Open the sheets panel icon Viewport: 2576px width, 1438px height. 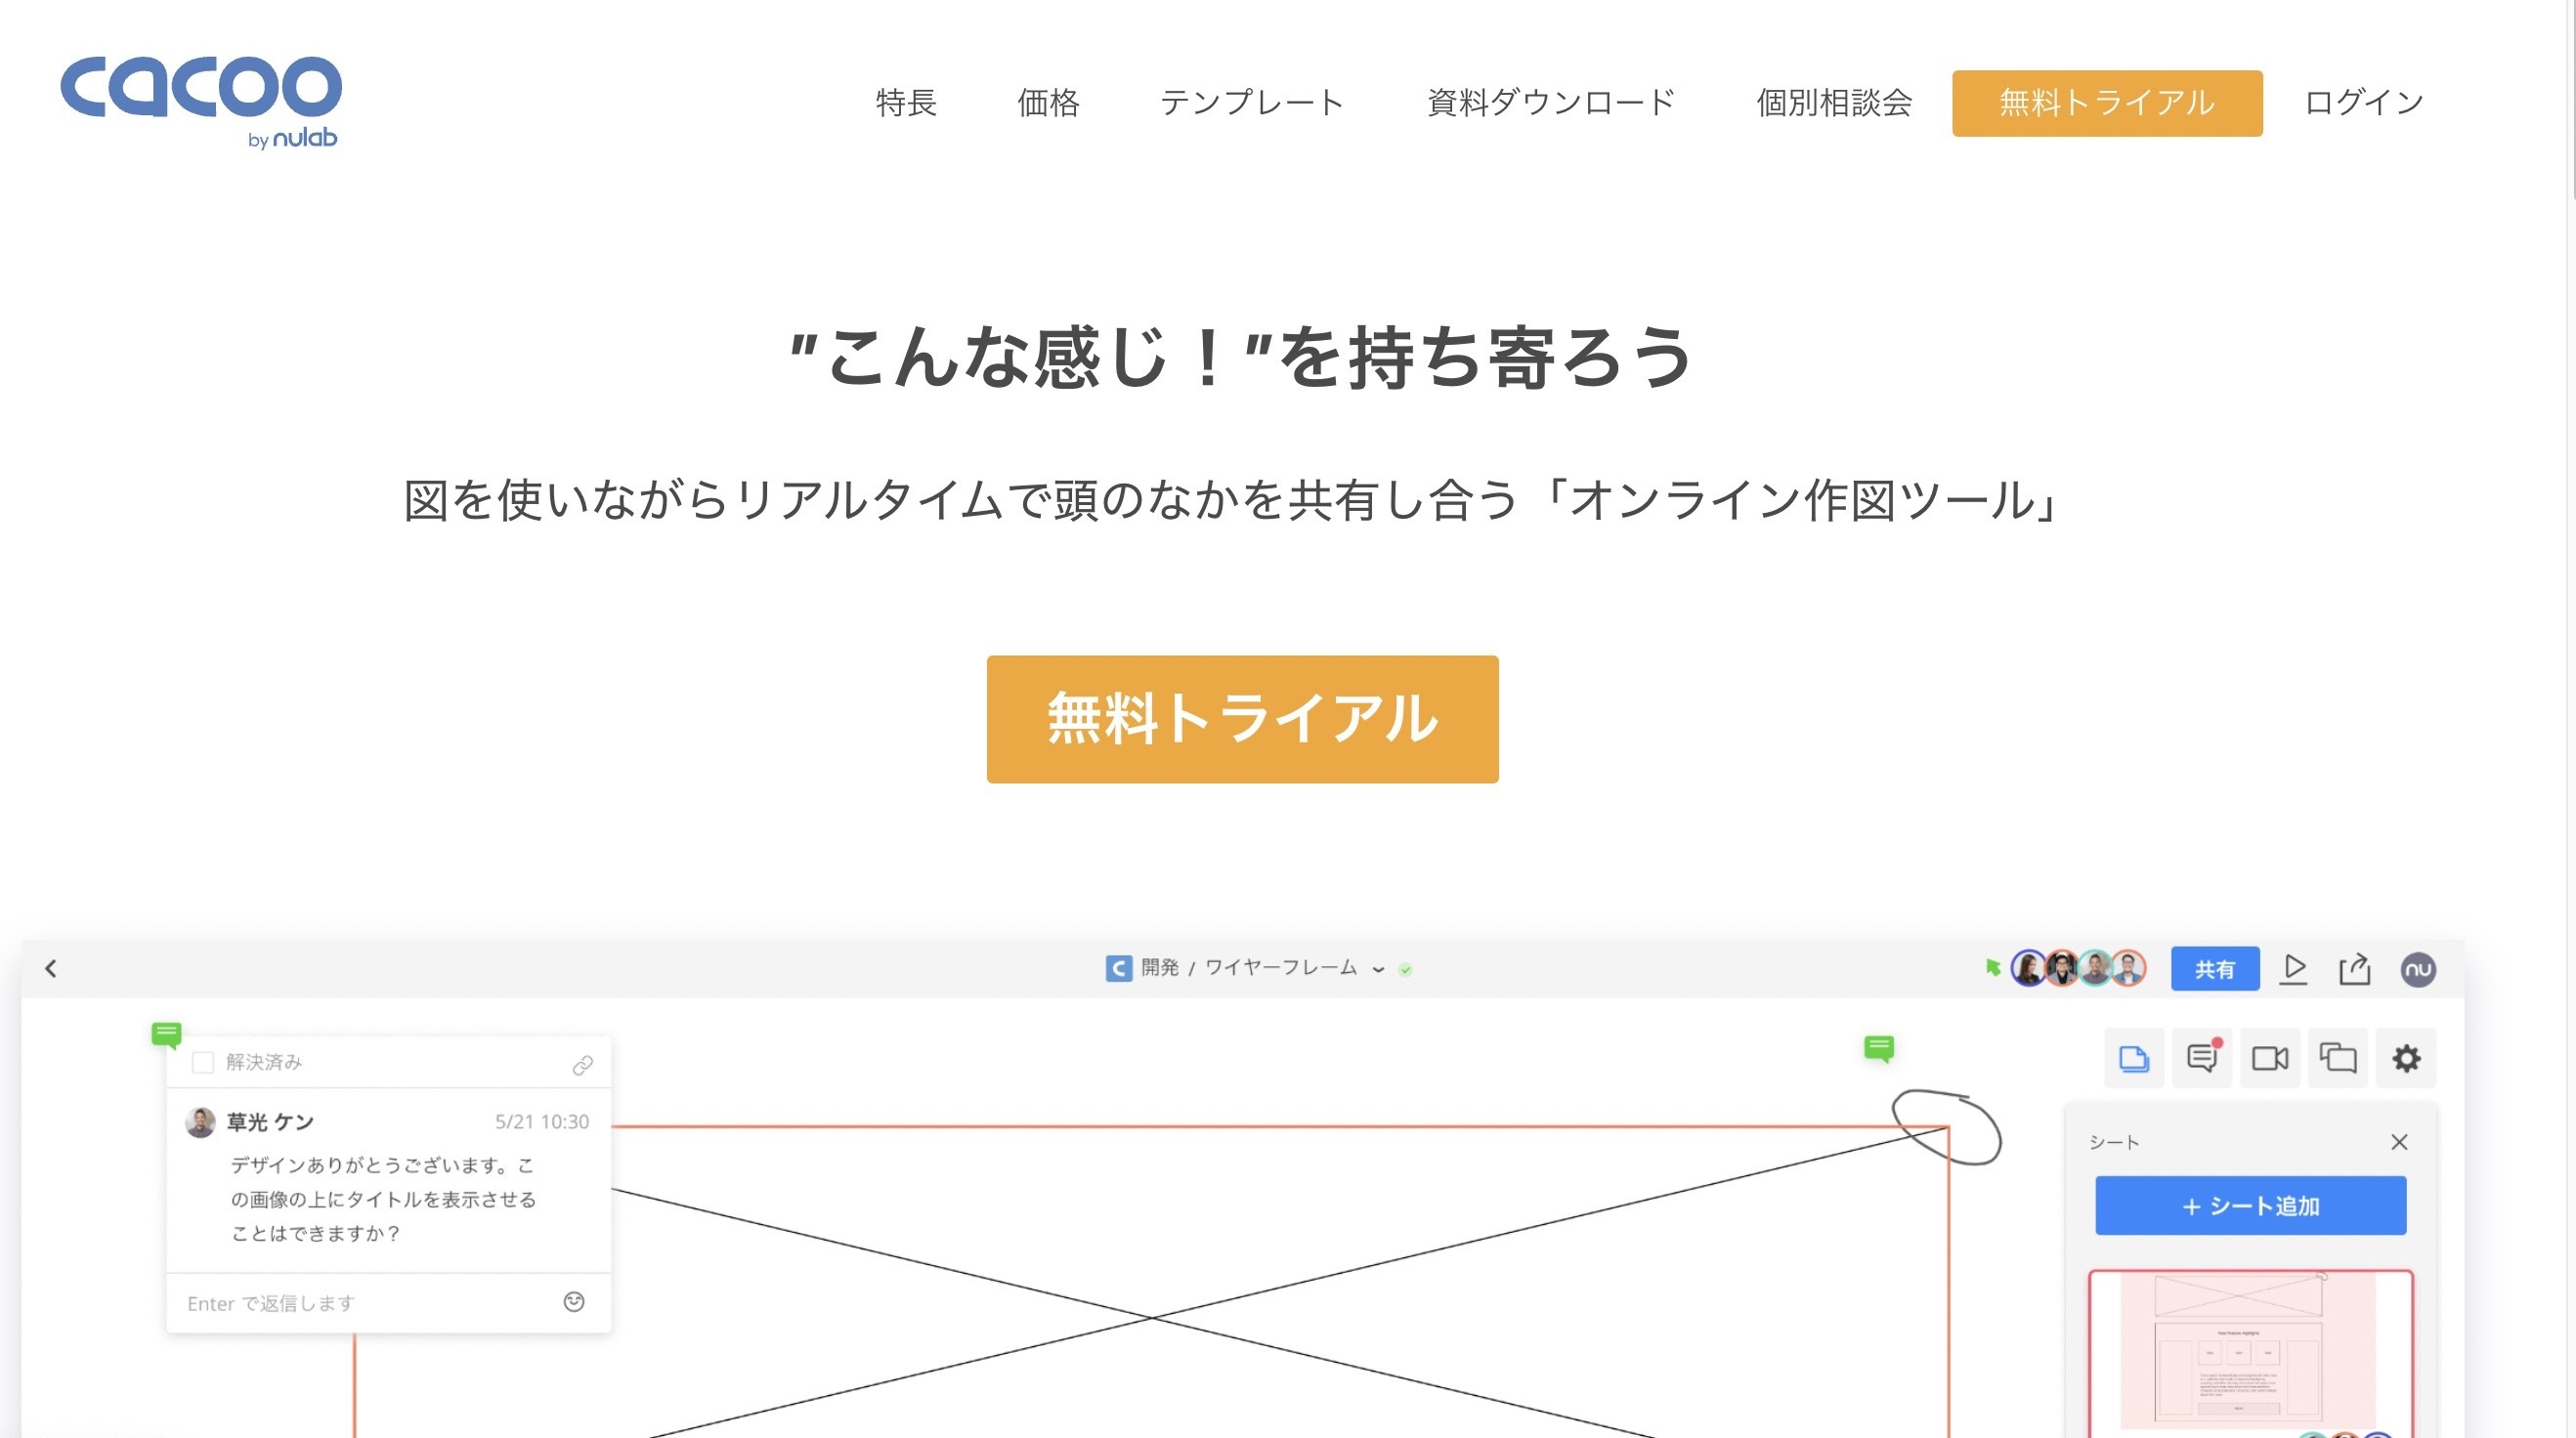pos(2134,1058)
